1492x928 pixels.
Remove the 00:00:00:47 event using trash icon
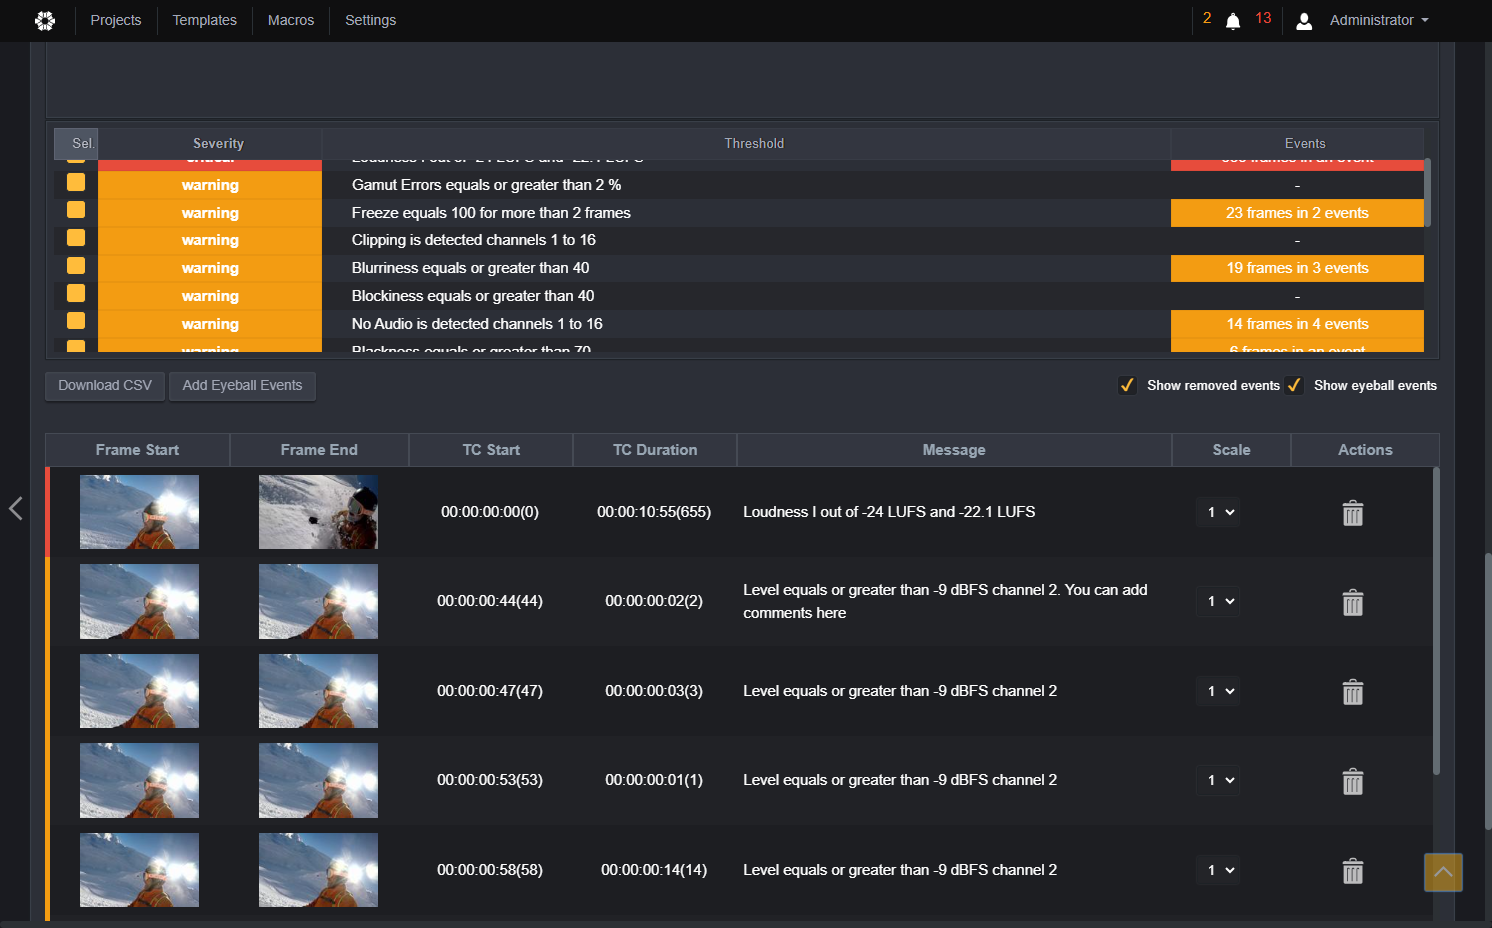click(x=1352, y=692)
